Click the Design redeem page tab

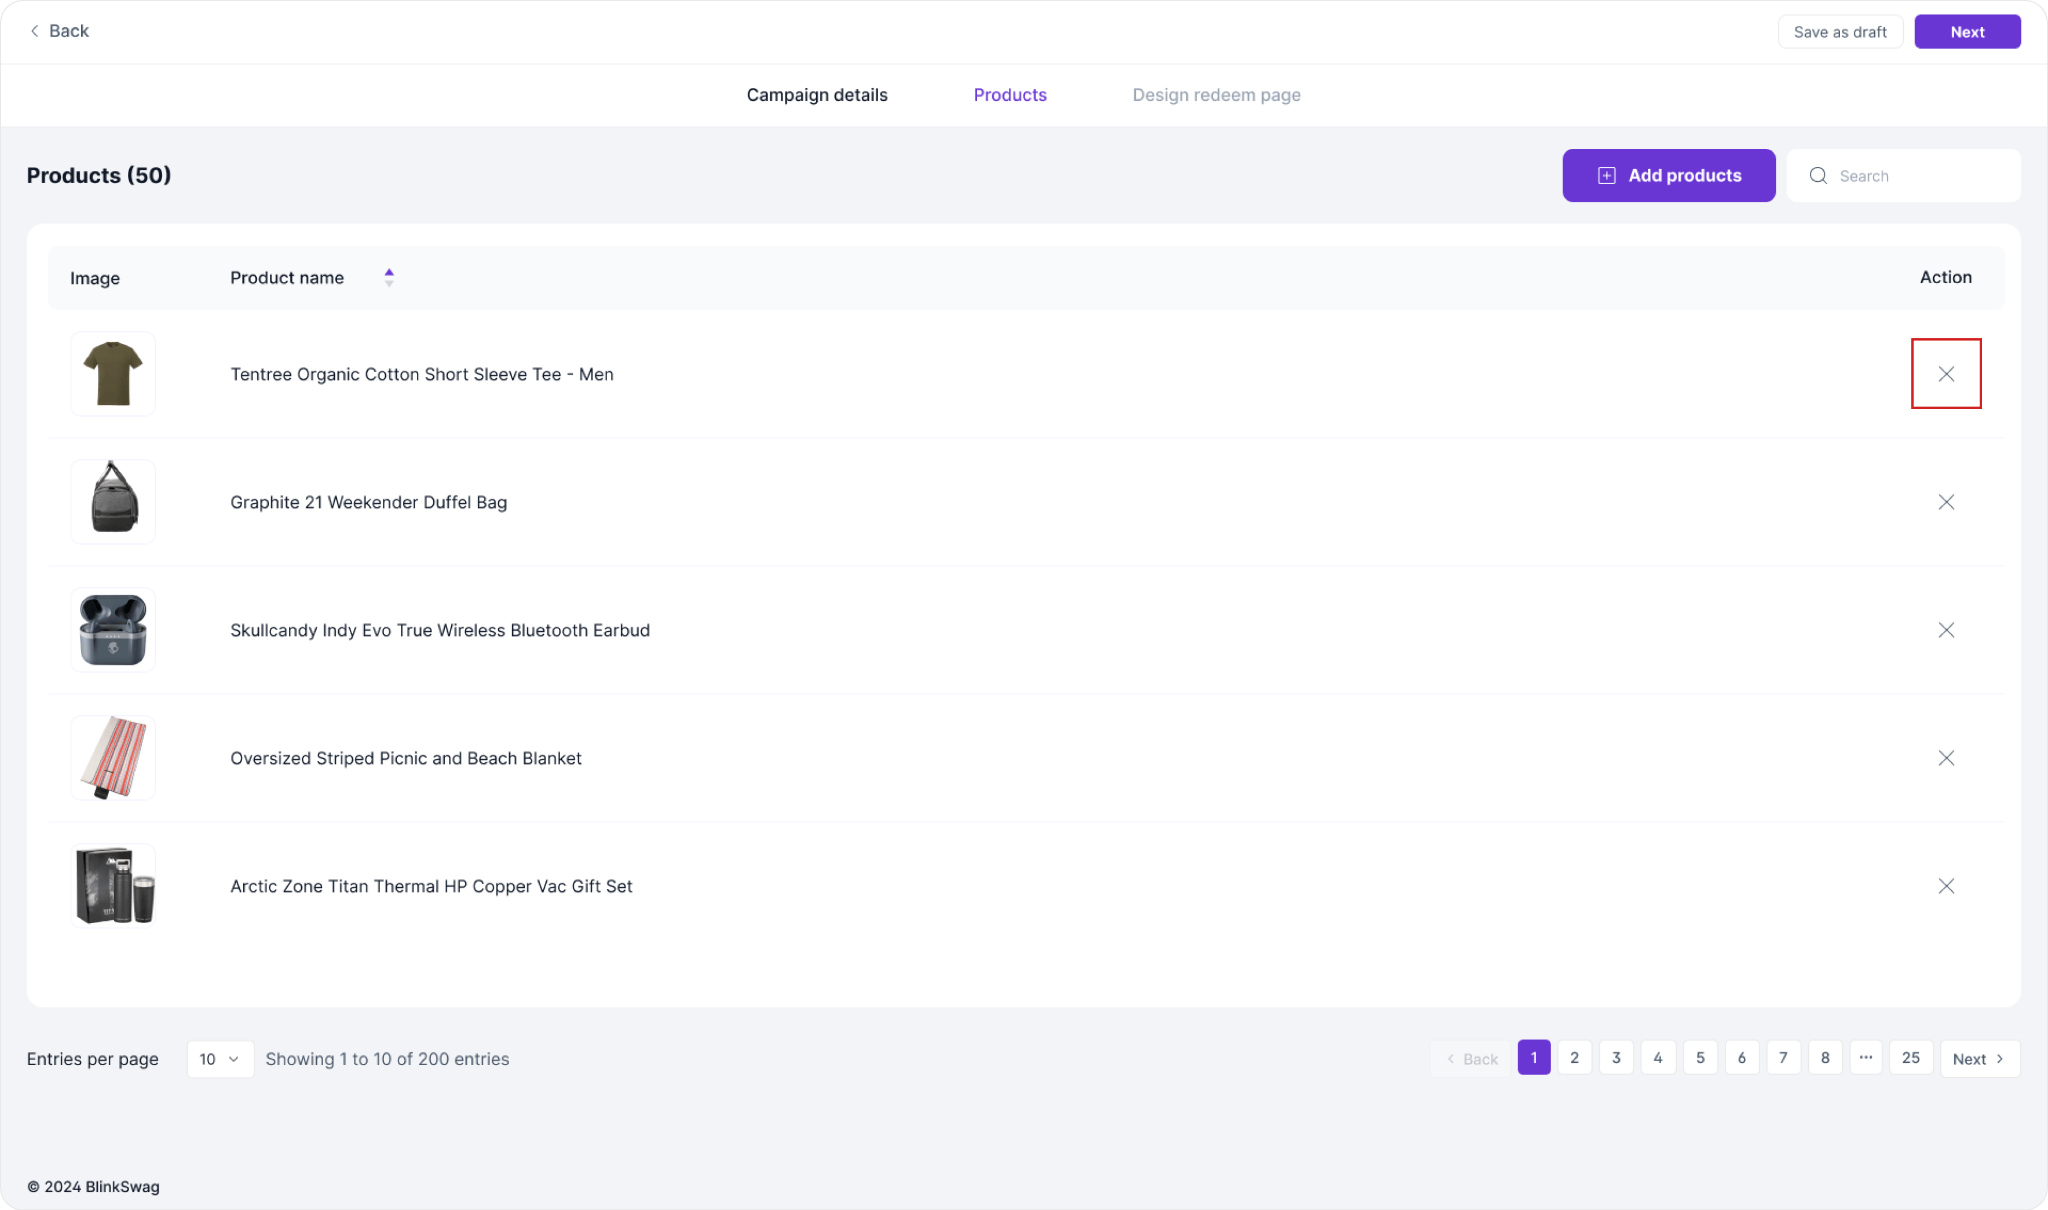(x=1216, y=94)
